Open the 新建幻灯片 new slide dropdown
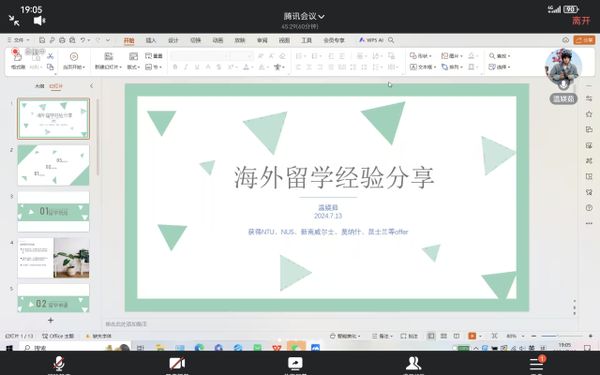 108,67
